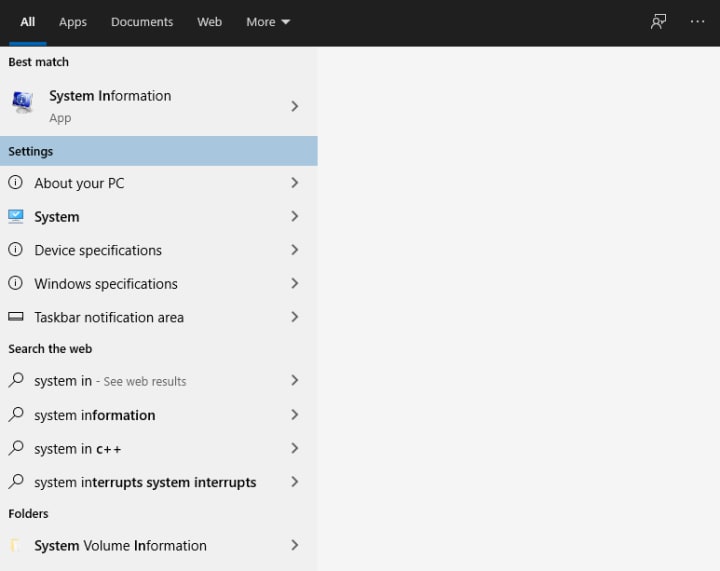Click the 'Folders' section header
This screenshot has height=571, width=720.
(x=28, y=513)
